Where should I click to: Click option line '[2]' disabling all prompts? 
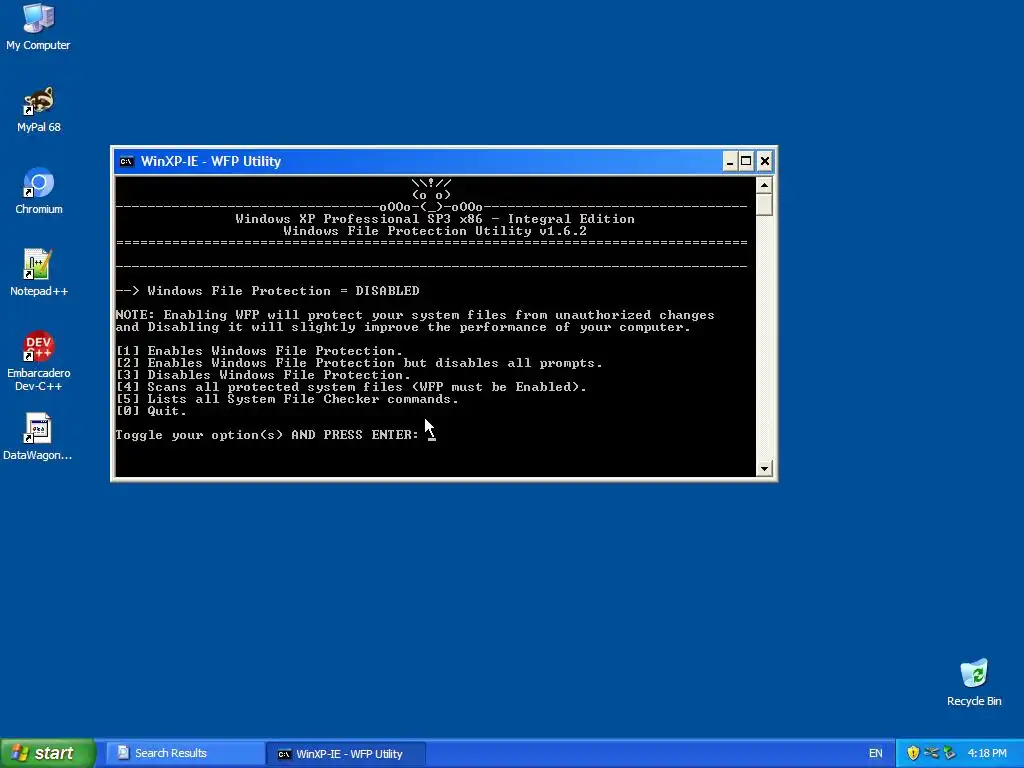(x=359, y=362)
